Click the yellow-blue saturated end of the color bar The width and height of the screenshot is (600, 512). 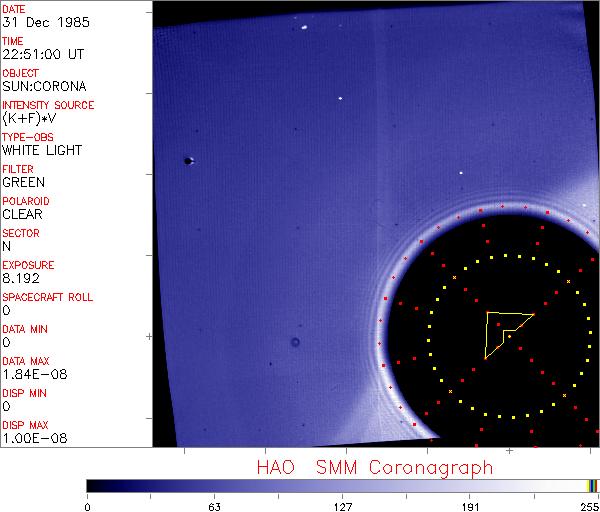click(x=593, y=485)
